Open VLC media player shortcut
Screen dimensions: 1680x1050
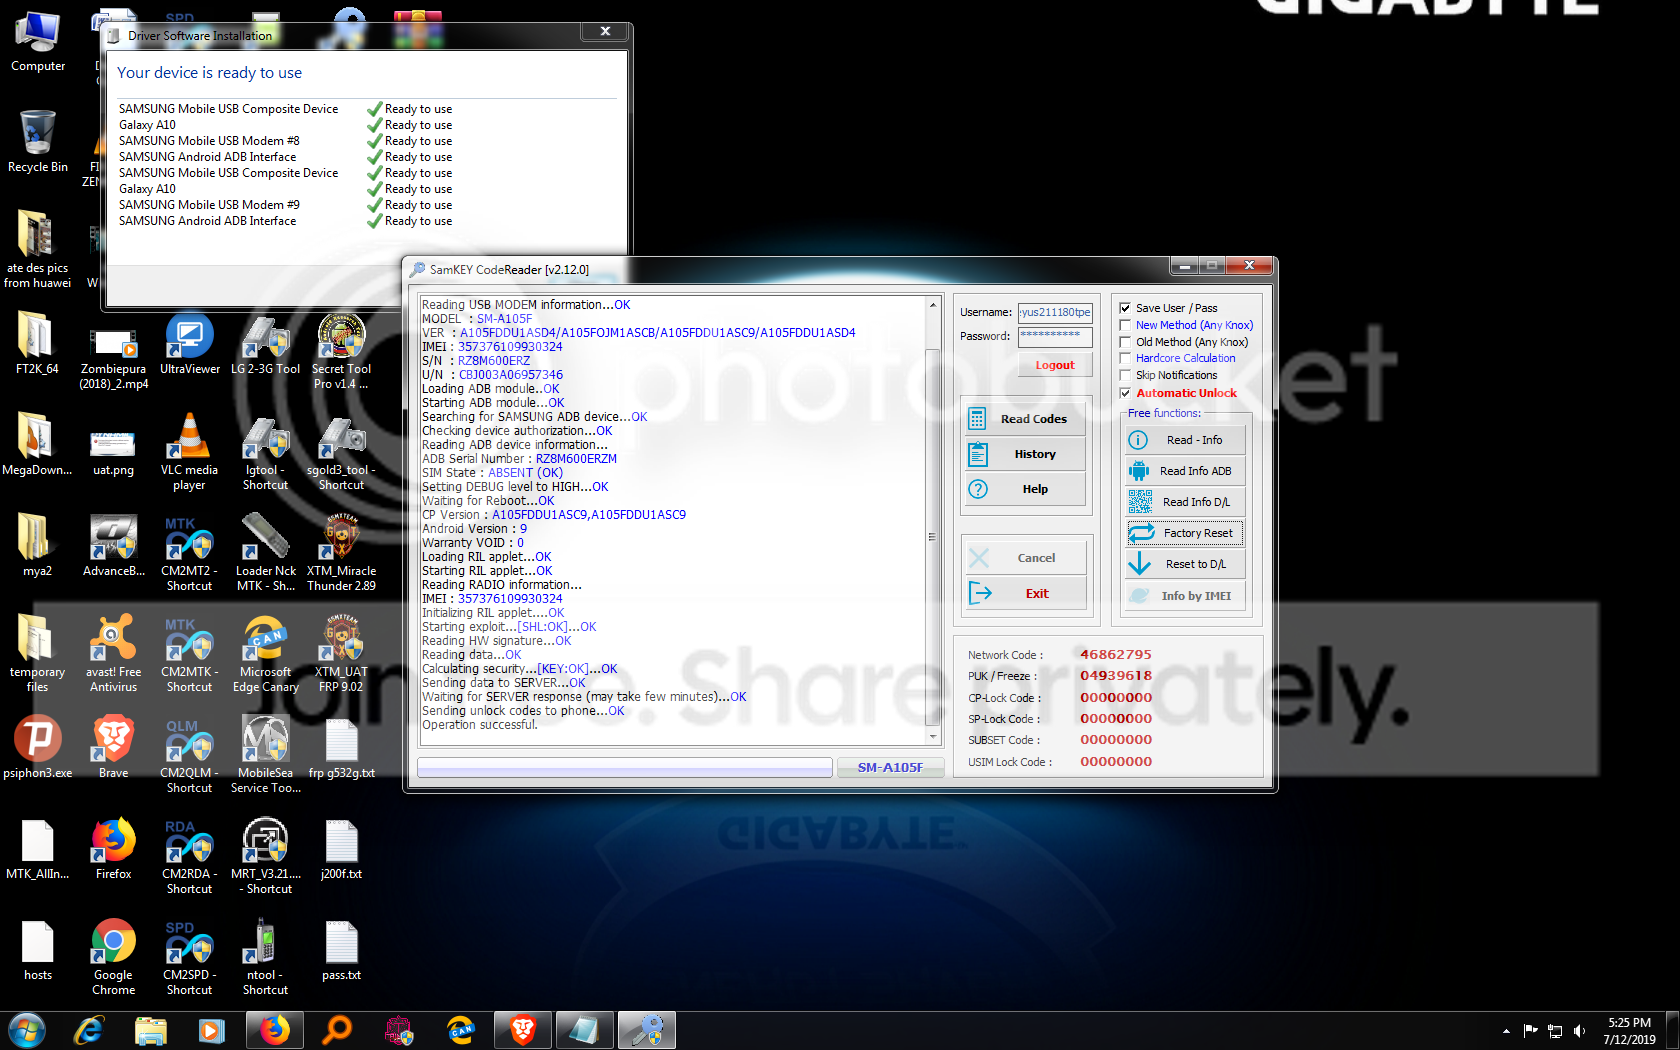pyautogui.click(x=190, y=452)
